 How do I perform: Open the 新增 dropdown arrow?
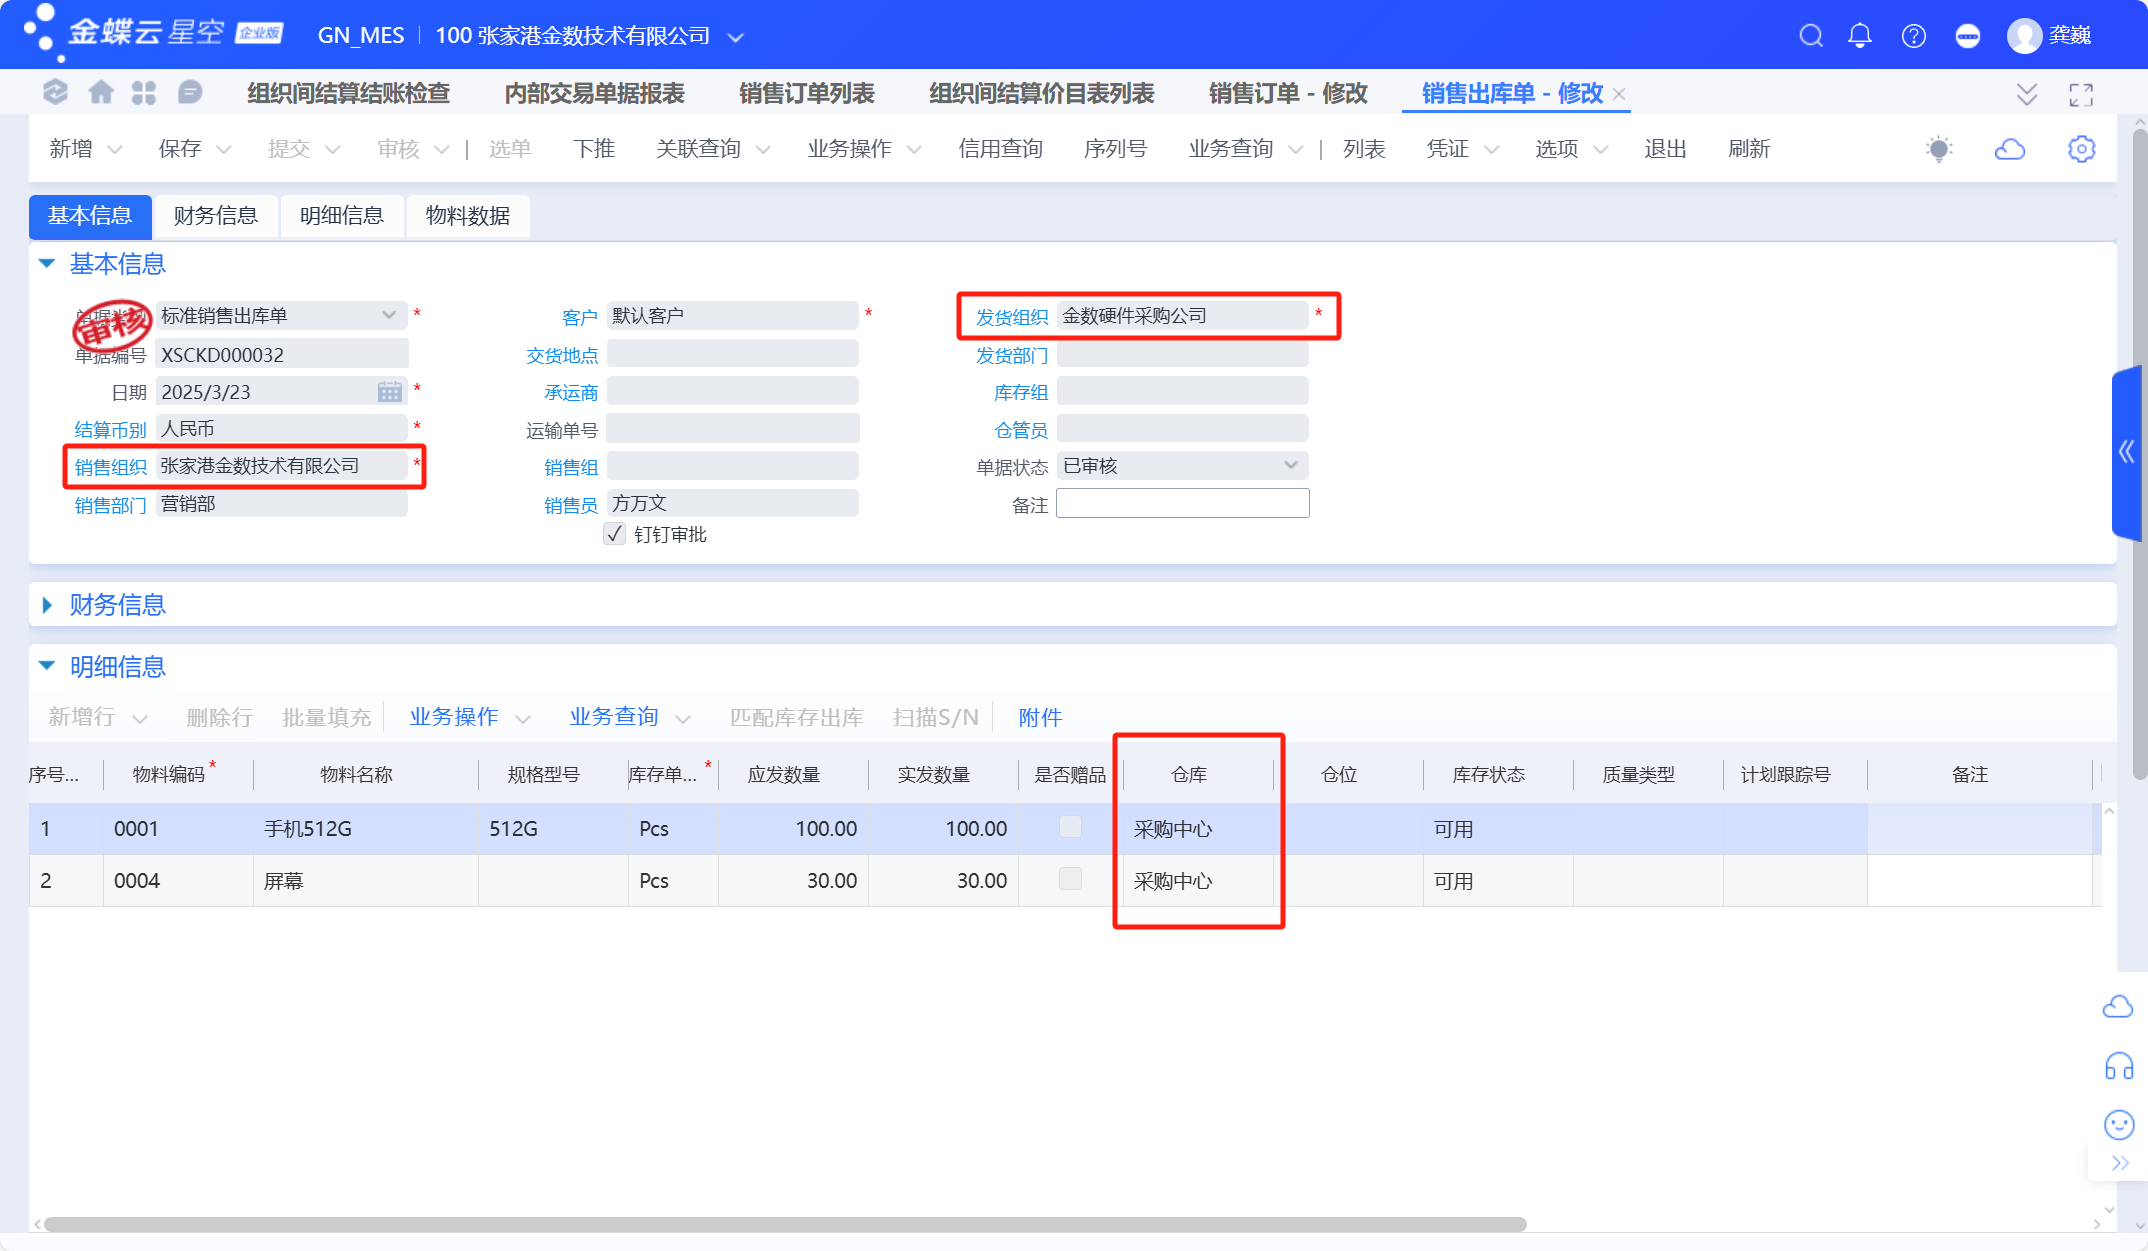pyautogui.click(x=115, y=150)
